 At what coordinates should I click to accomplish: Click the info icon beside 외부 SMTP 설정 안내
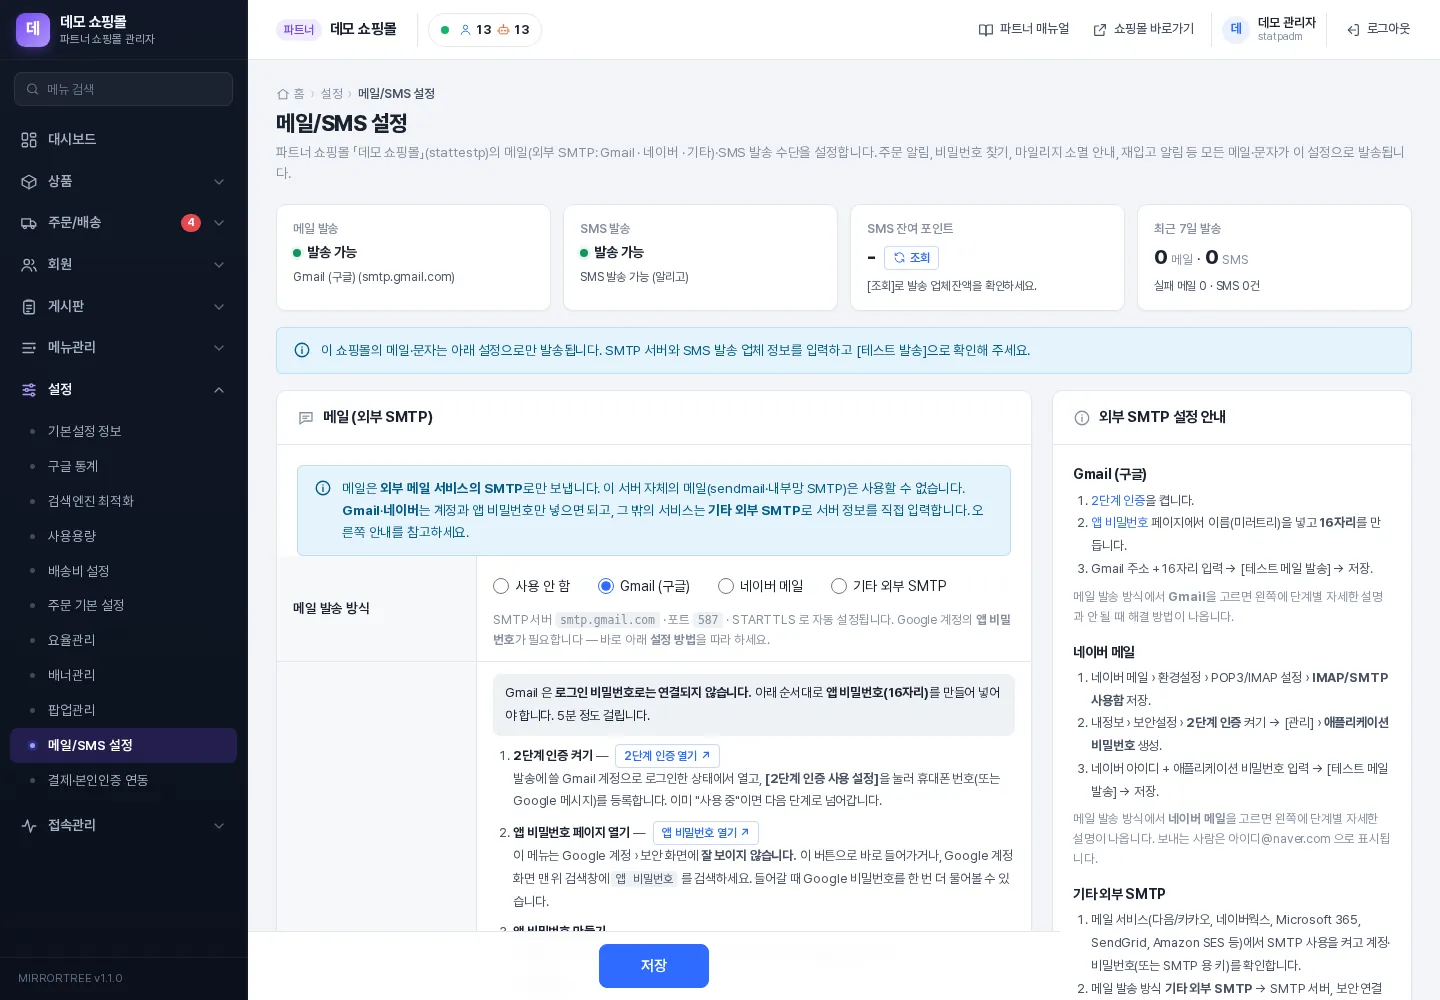(x=1082, y=418)
